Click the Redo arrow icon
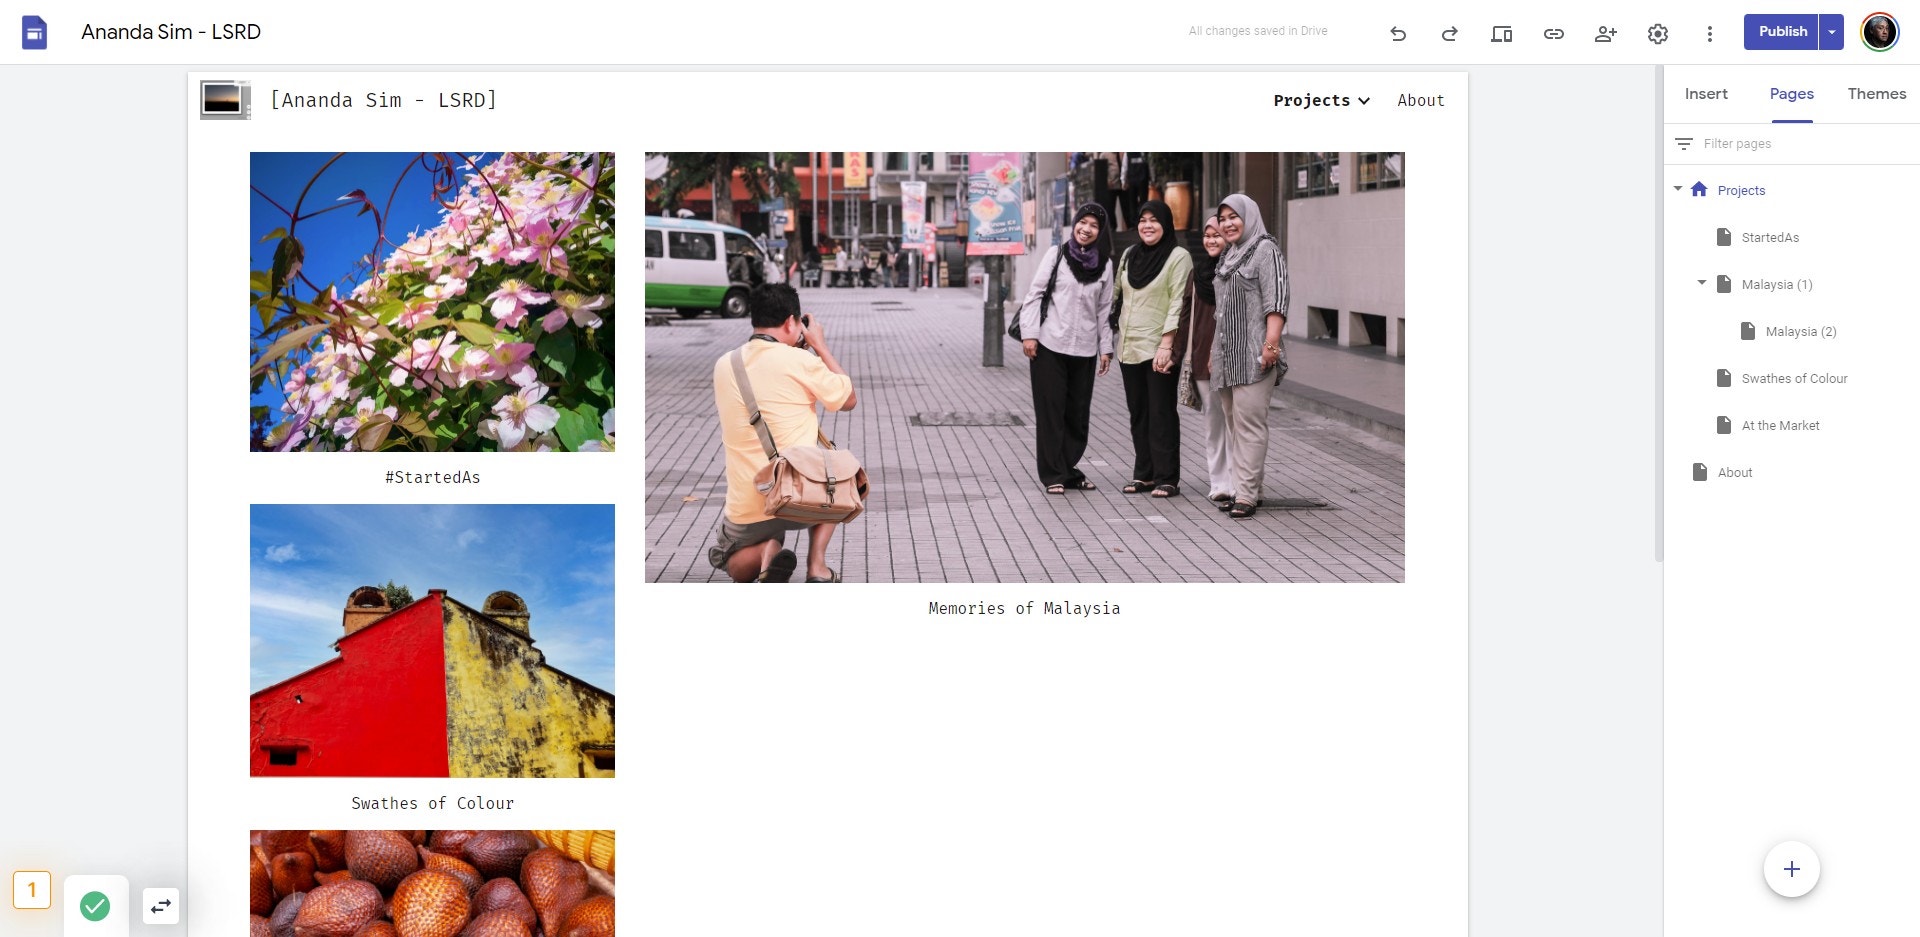The width and height of the screenshot is (1920, 937). [1449, 34]
